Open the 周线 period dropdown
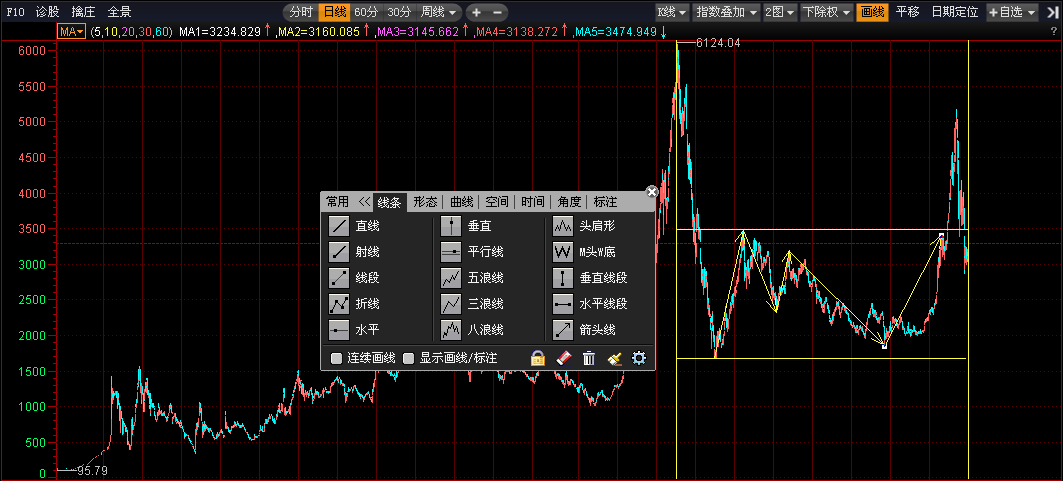This screenshot has height=481, width=1063. point(438,12)
